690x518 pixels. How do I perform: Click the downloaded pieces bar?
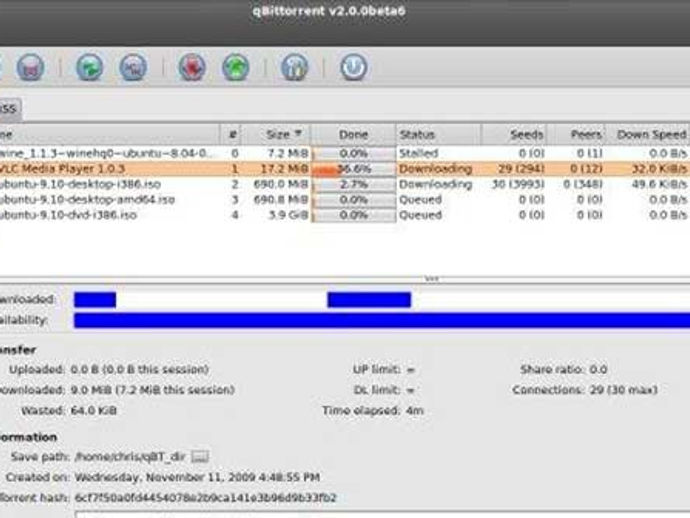point(382,300)
